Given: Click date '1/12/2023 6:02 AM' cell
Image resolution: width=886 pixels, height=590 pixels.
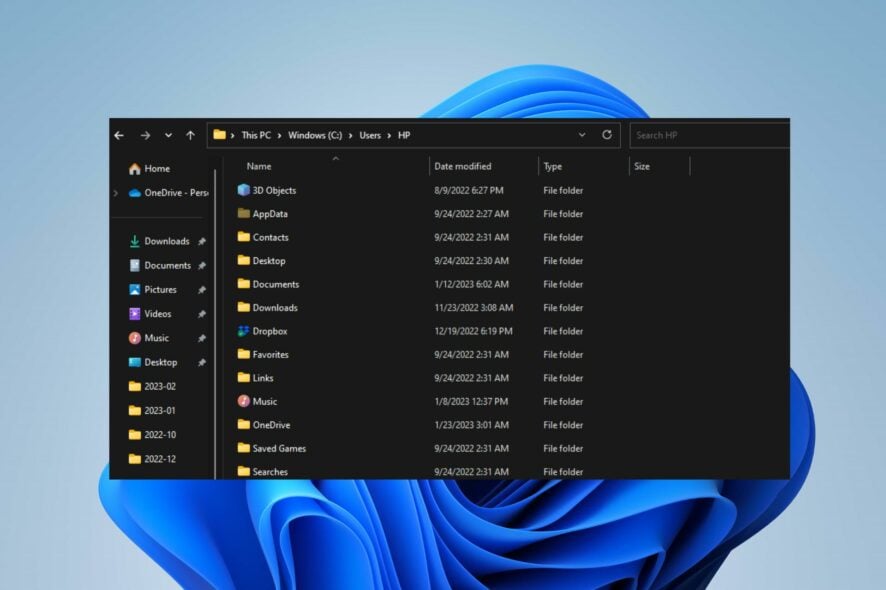Looking at the screenshot, I should (471, 284).
